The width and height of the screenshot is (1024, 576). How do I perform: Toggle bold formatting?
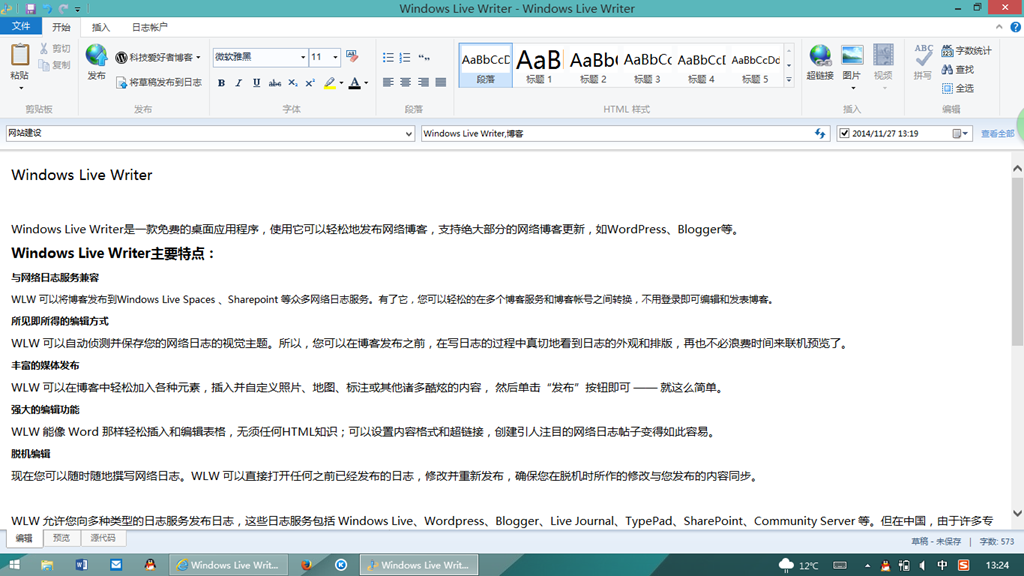click(221, 83)
